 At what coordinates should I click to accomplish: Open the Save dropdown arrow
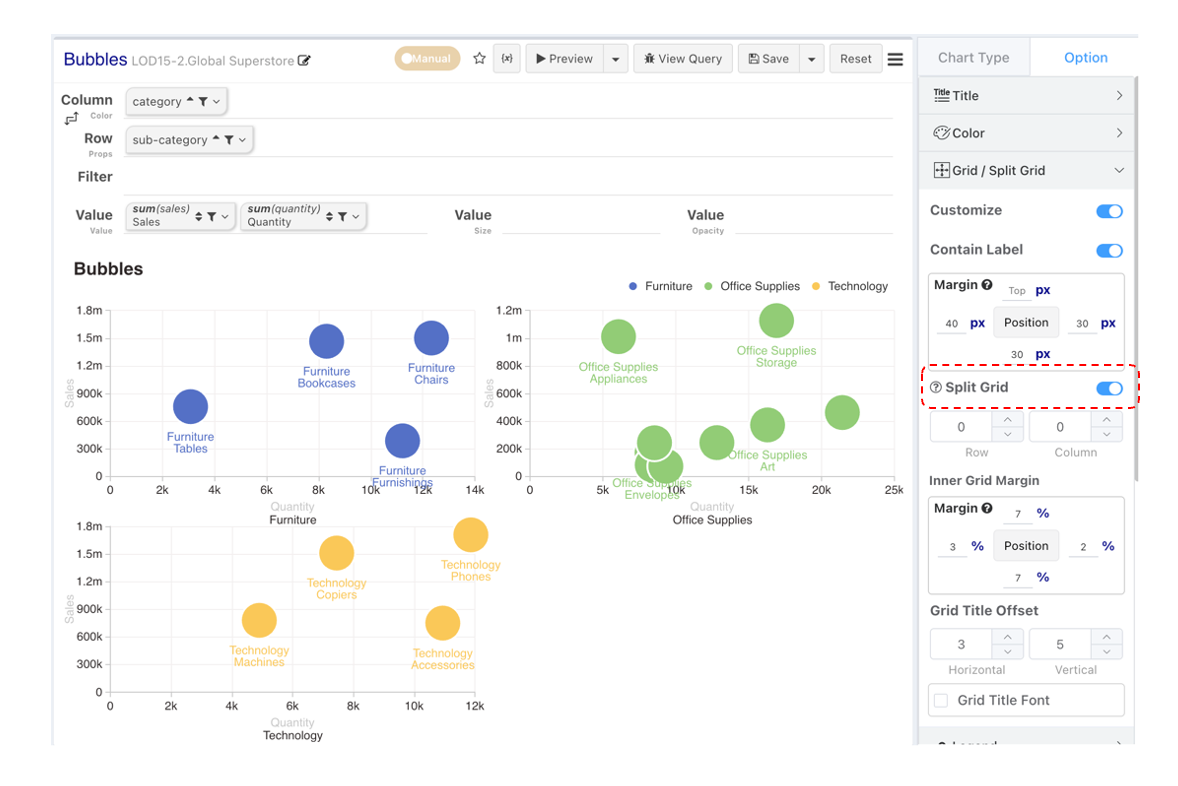click(x=811, y=59)
